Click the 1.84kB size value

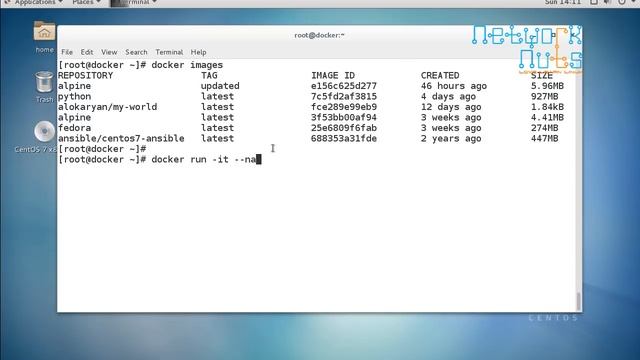(x=547, y=107)
